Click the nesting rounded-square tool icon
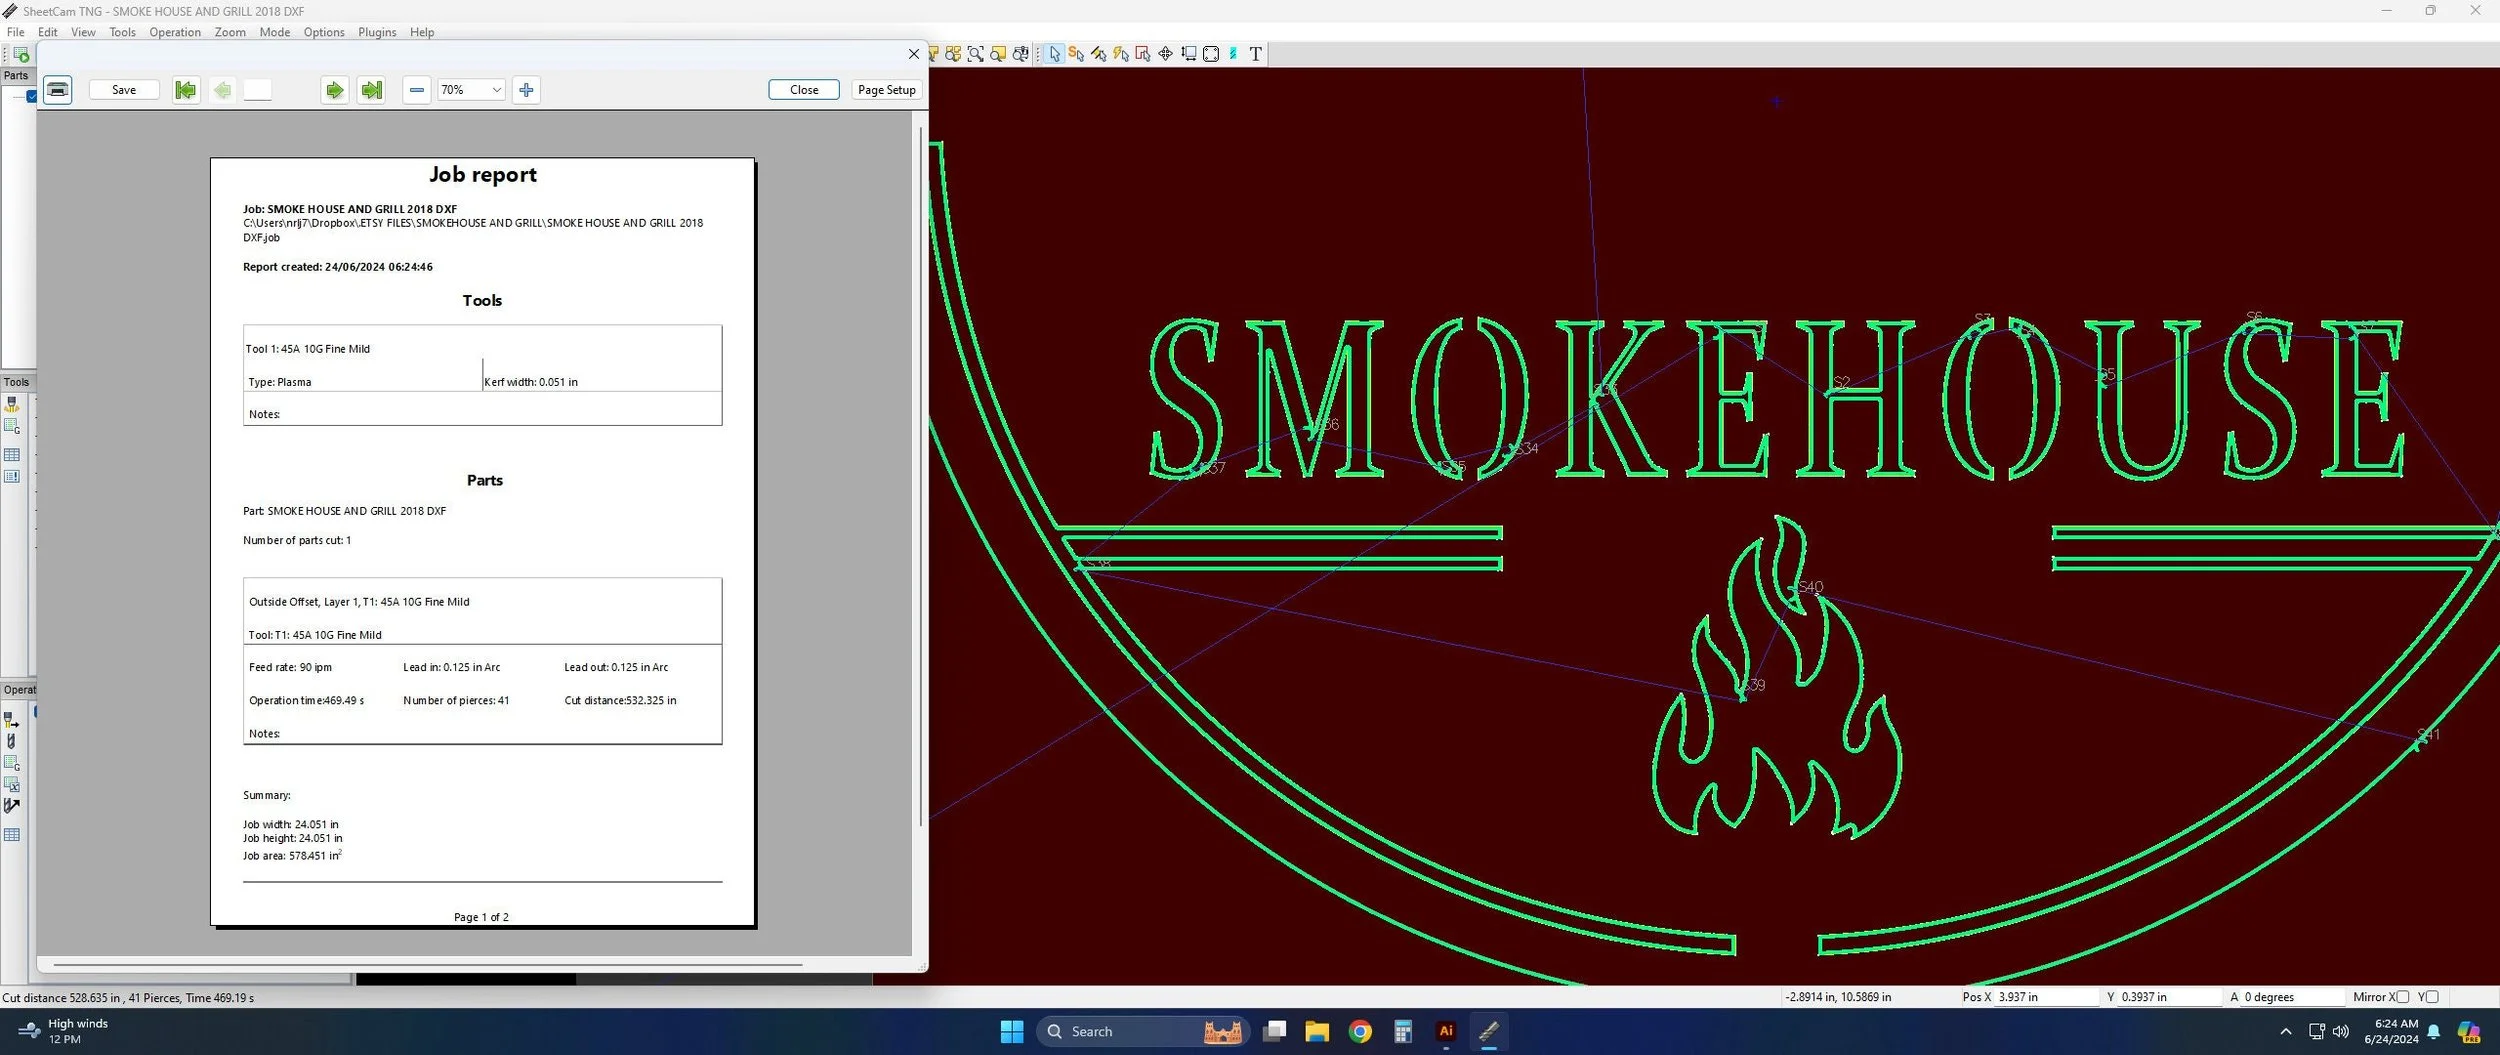 1211,54
